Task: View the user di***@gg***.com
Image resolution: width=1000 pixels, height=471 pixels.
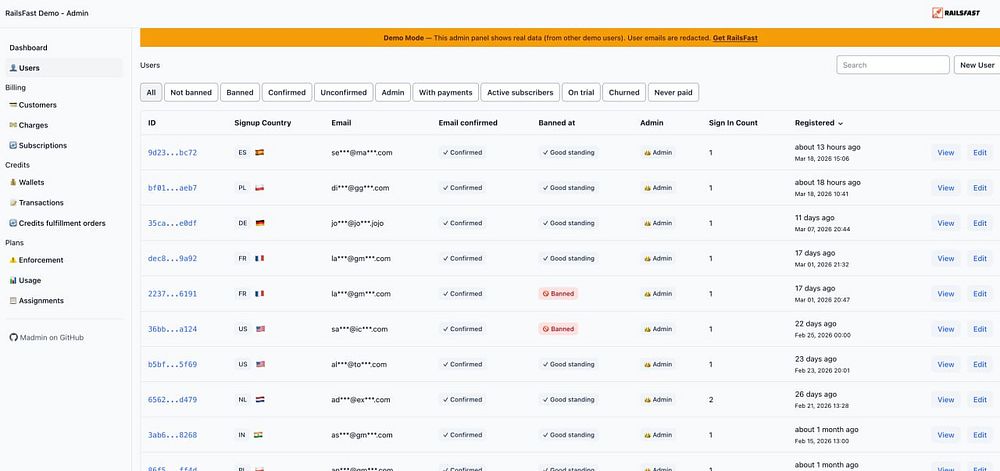Action: [x=946, y=188]
